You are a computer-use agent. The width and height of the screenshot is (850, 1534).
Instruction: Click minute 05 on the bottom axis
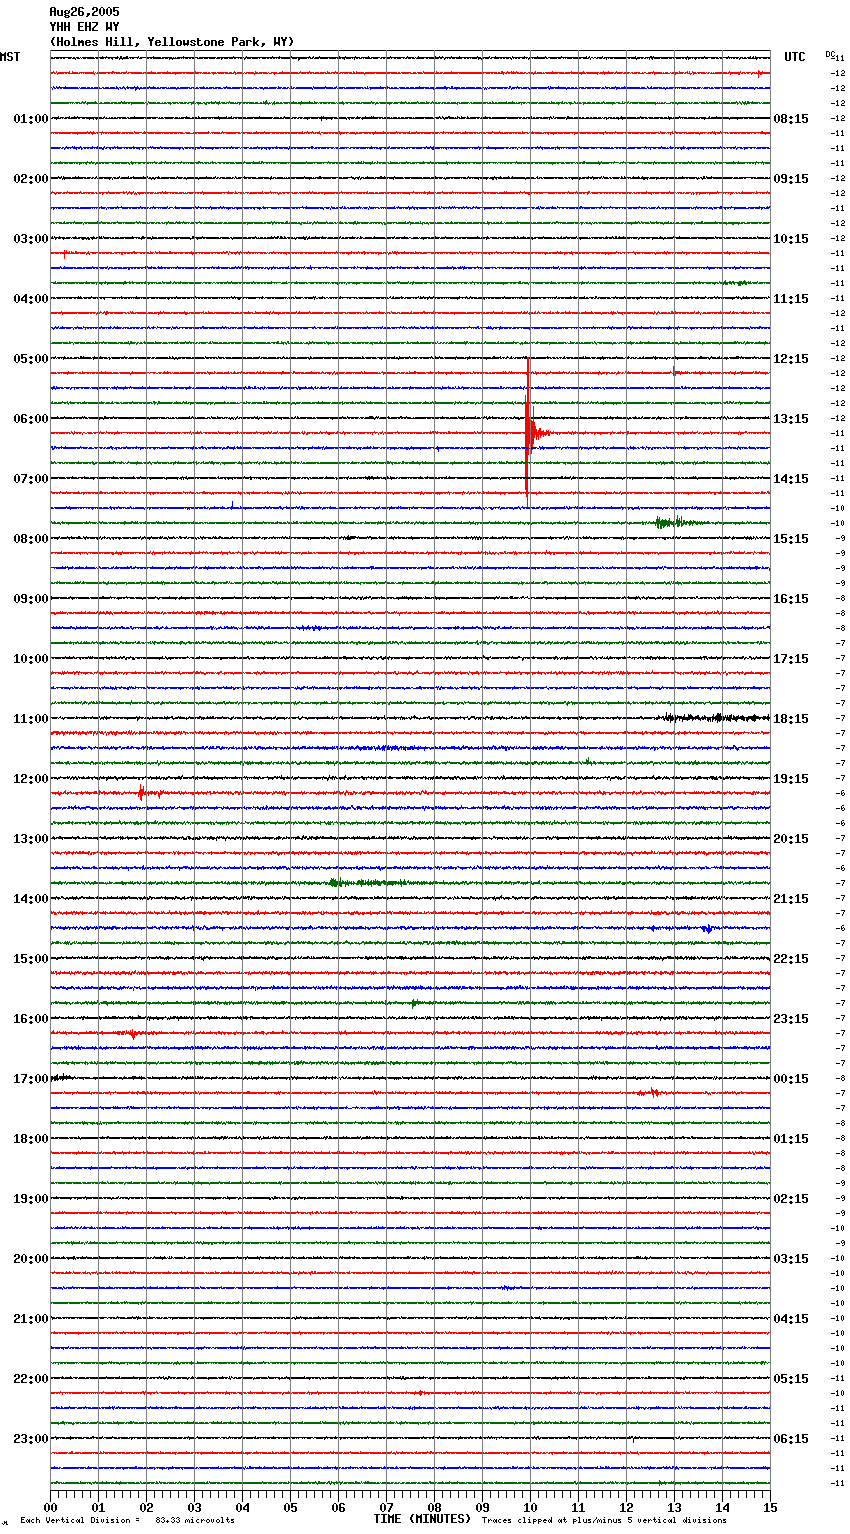pyautogui.click(x=290, y=1507)
